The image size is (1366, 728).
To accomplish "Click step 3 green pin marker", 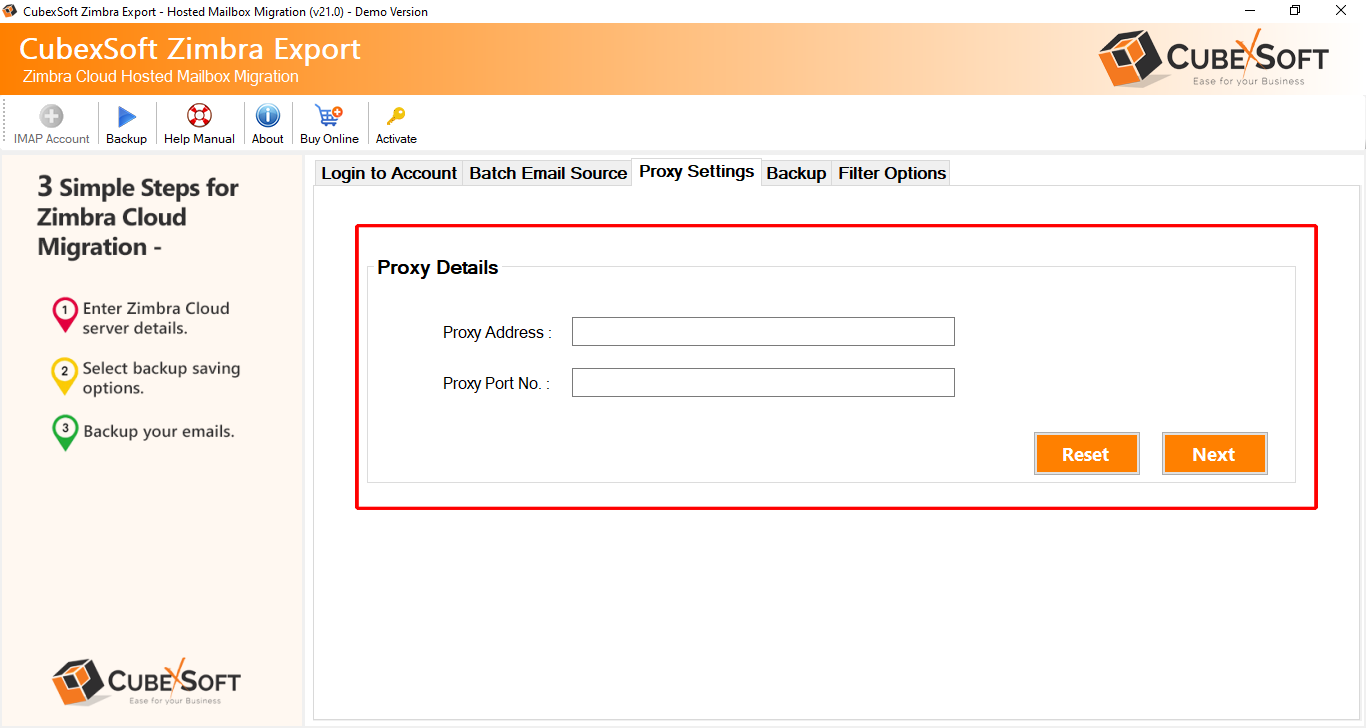I will click(x=65, y=433).
